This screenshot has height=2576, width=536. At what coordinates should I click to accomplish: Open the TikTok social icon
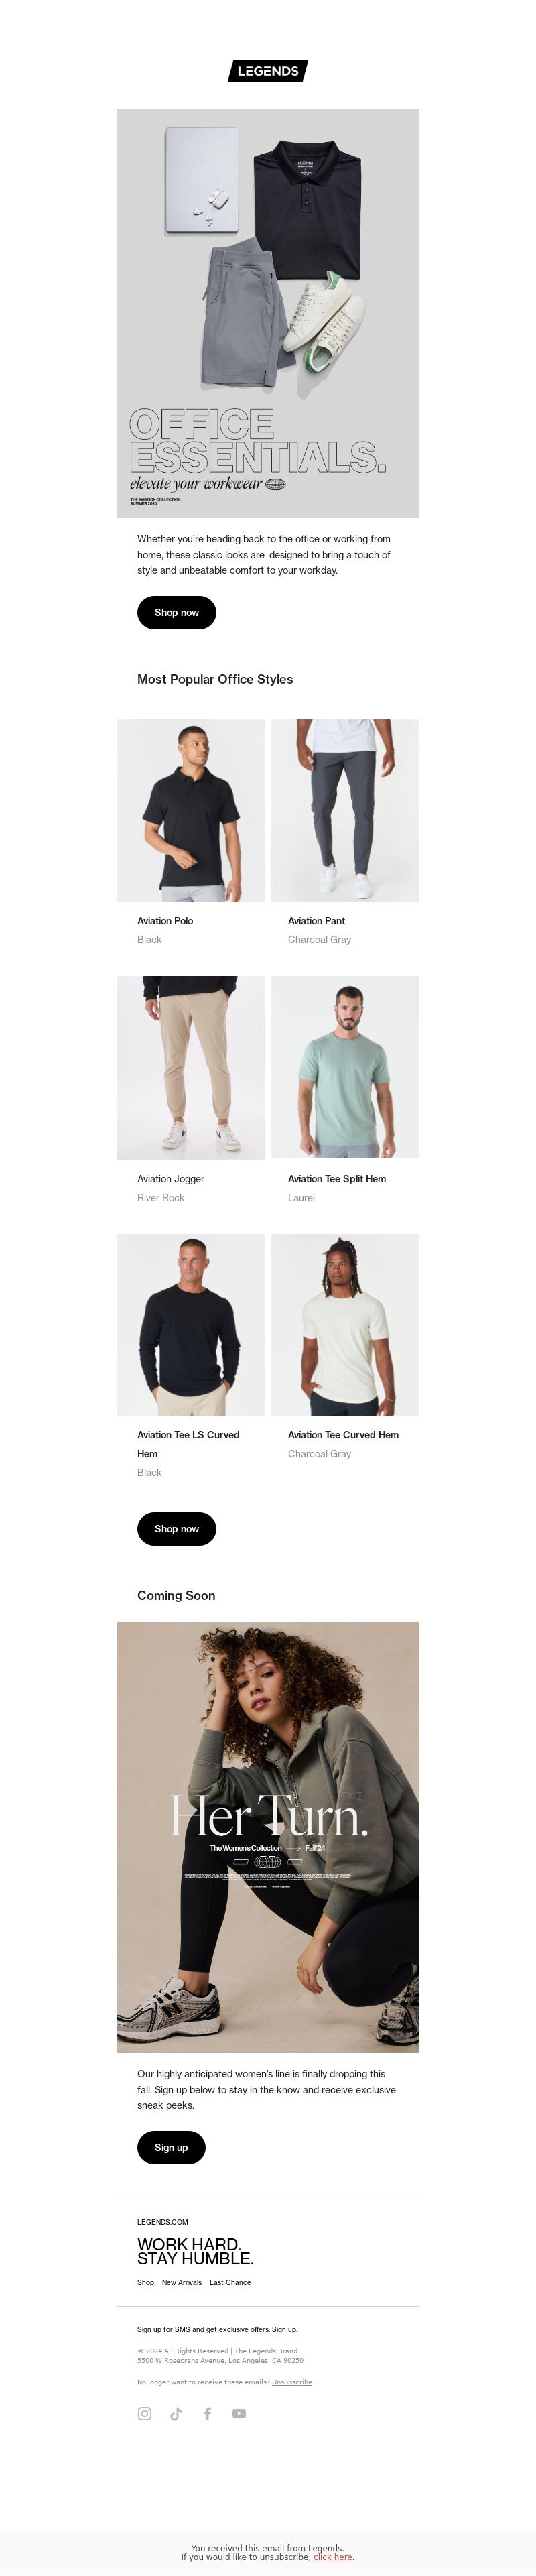176,2413
